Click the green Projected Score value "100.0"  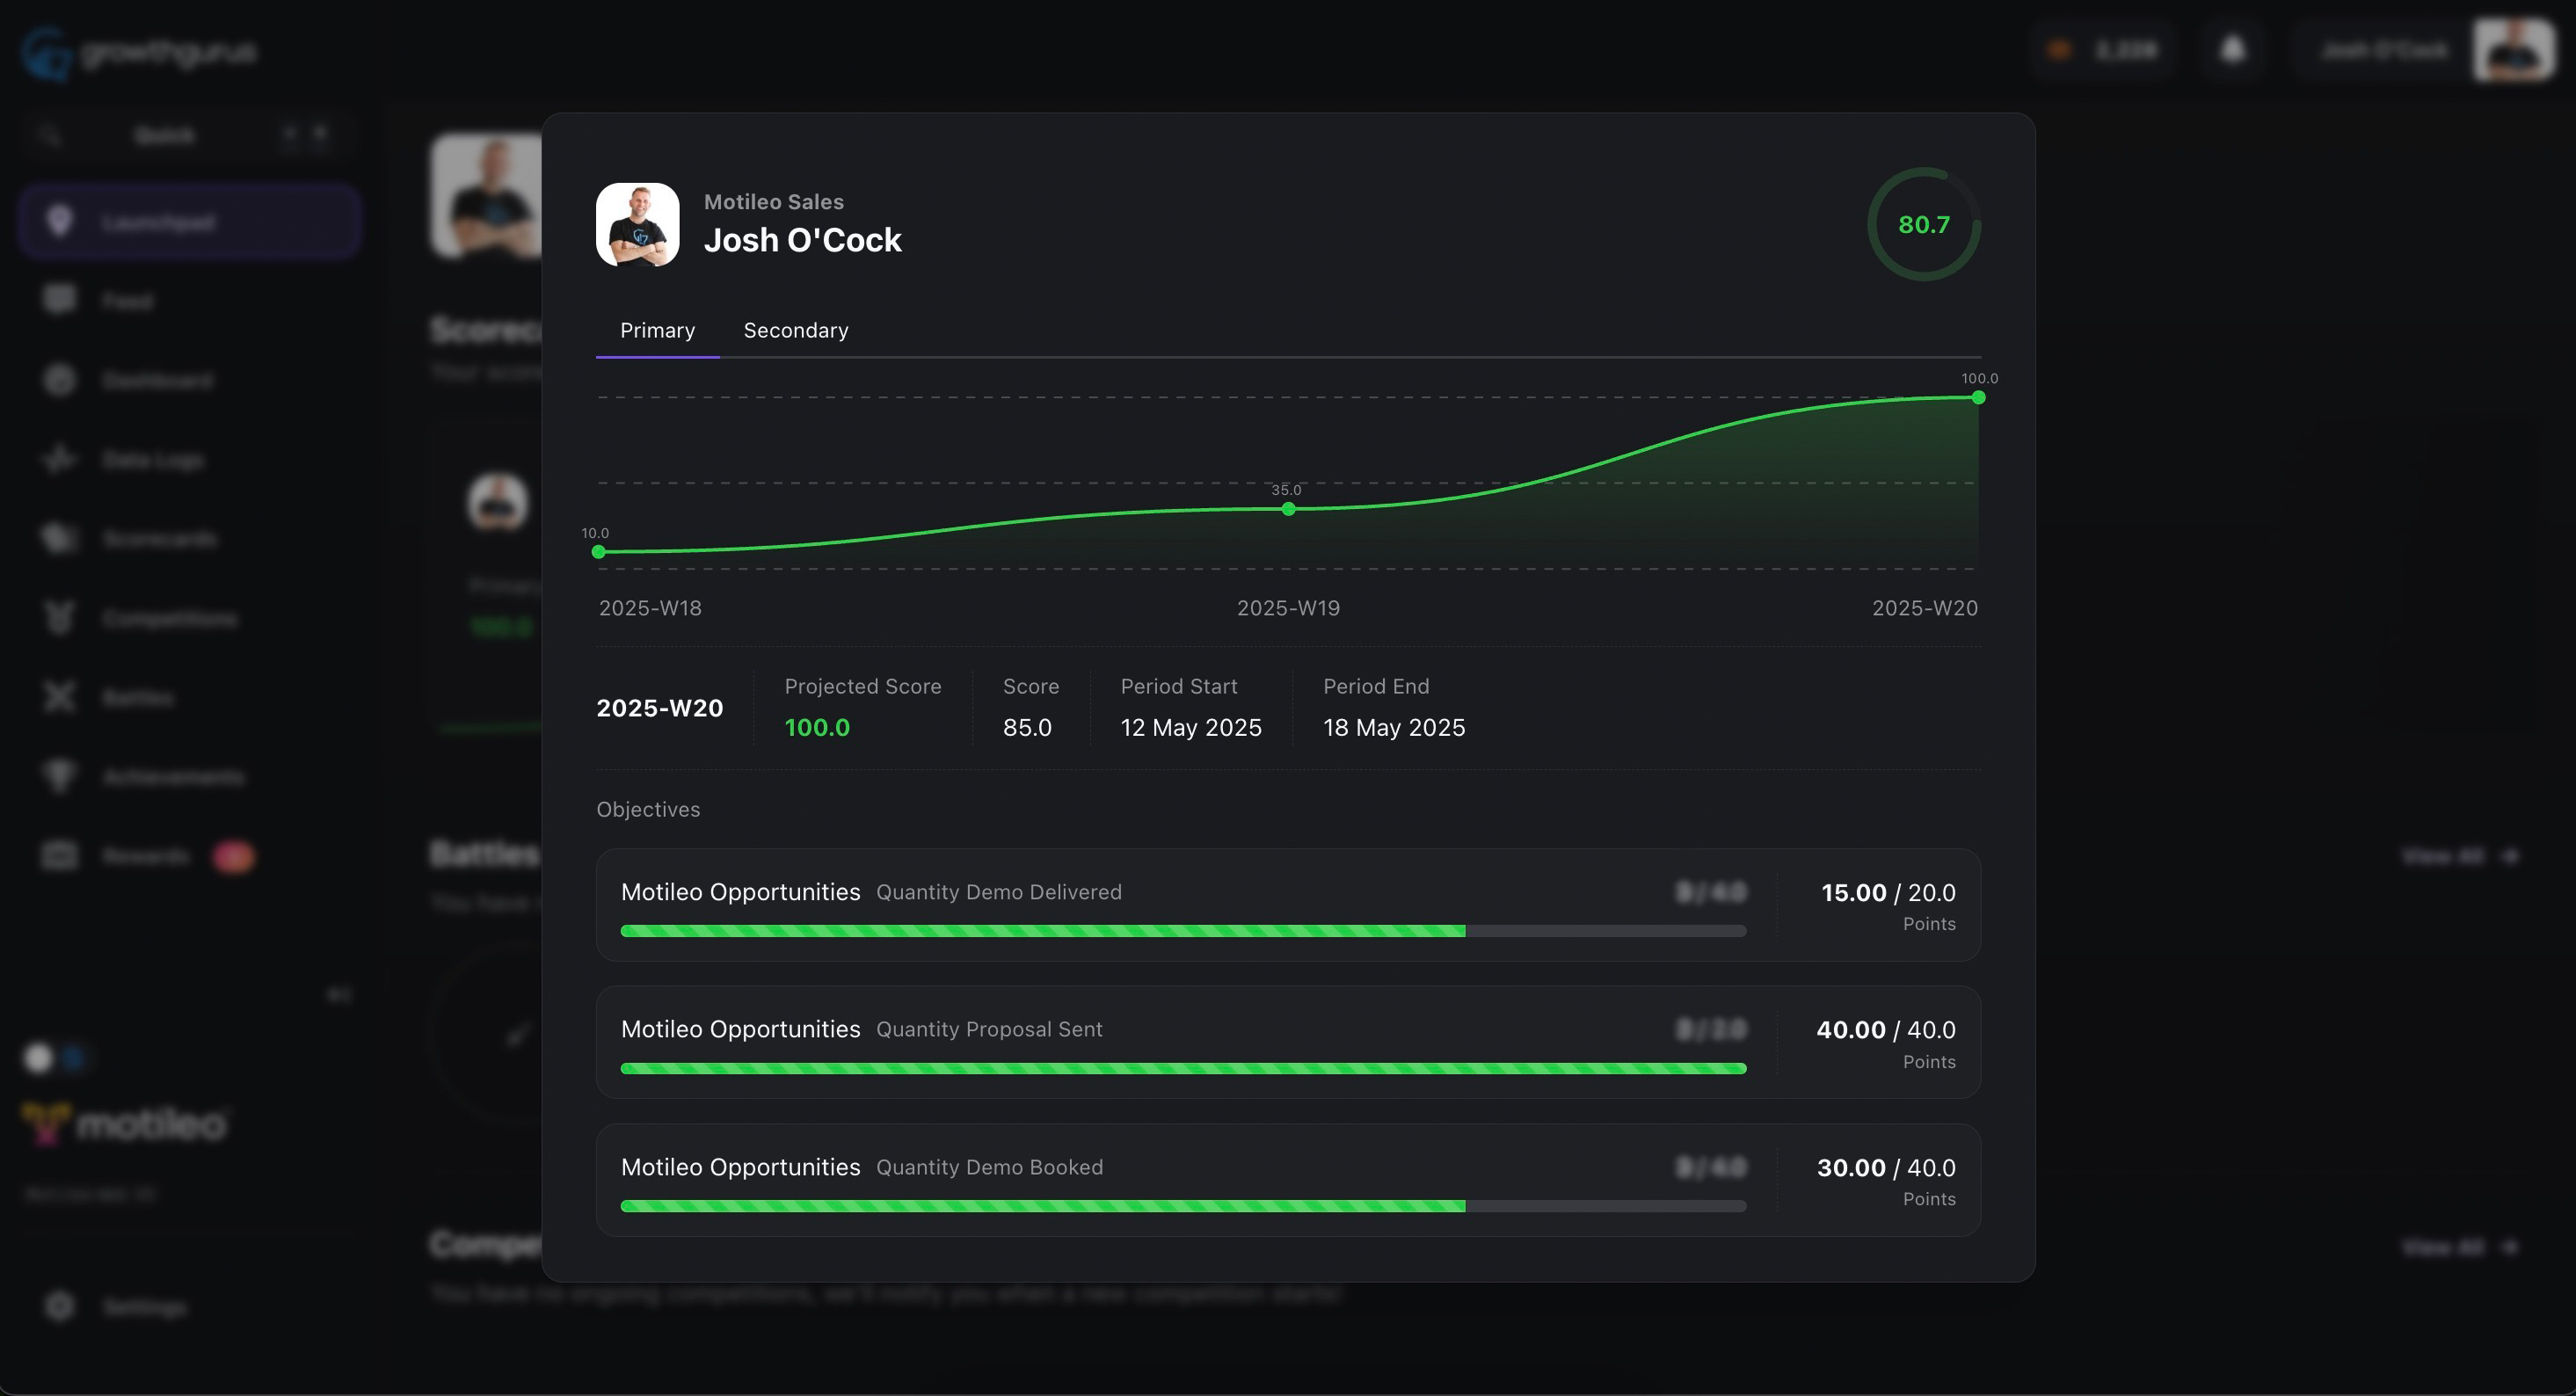(817, 728)
